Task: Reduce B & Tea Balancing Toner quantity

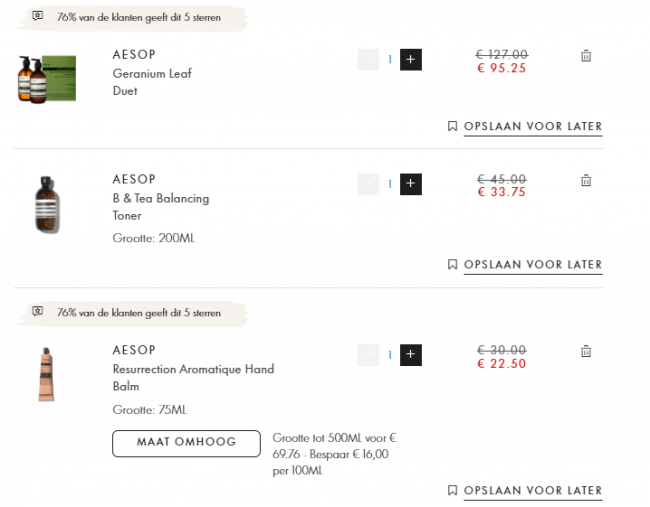Action: click(368, 184)
